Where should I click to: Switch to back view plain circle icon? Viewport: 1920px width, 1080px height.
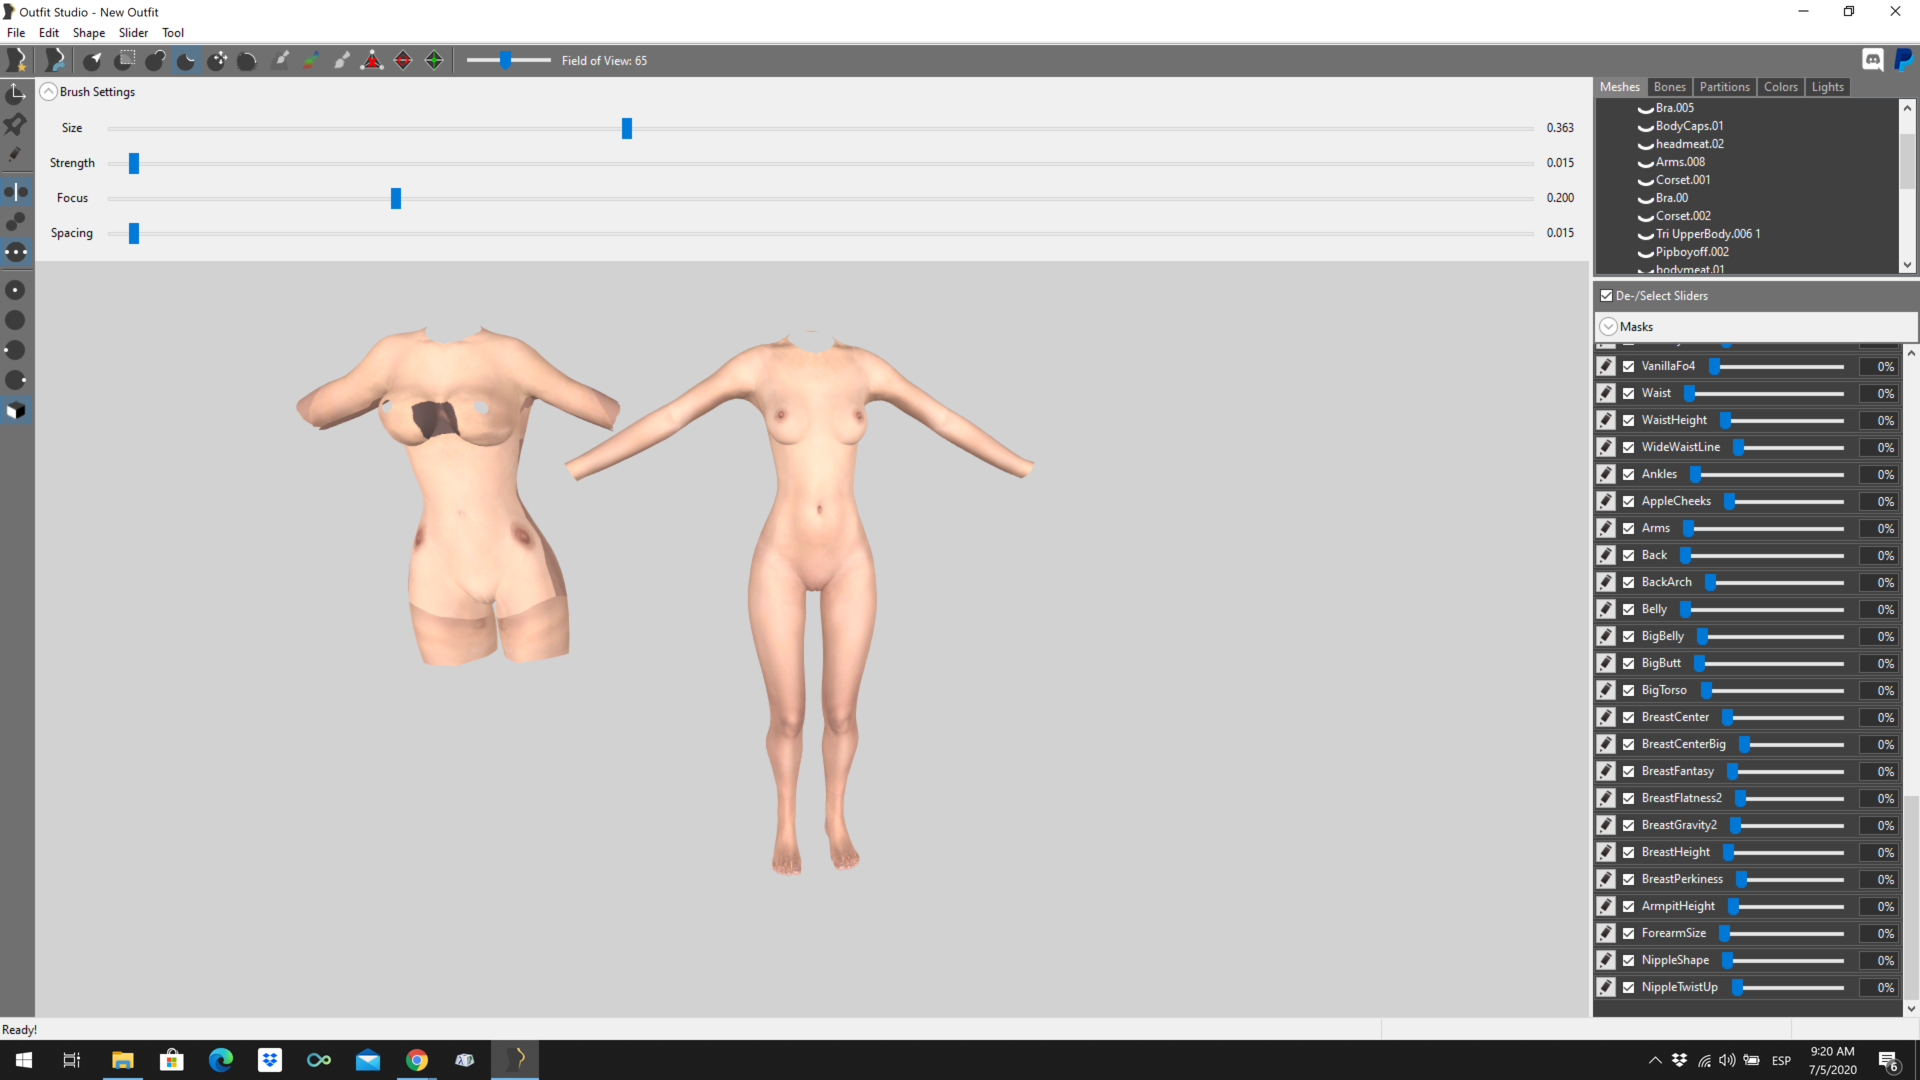click(16, 320)
